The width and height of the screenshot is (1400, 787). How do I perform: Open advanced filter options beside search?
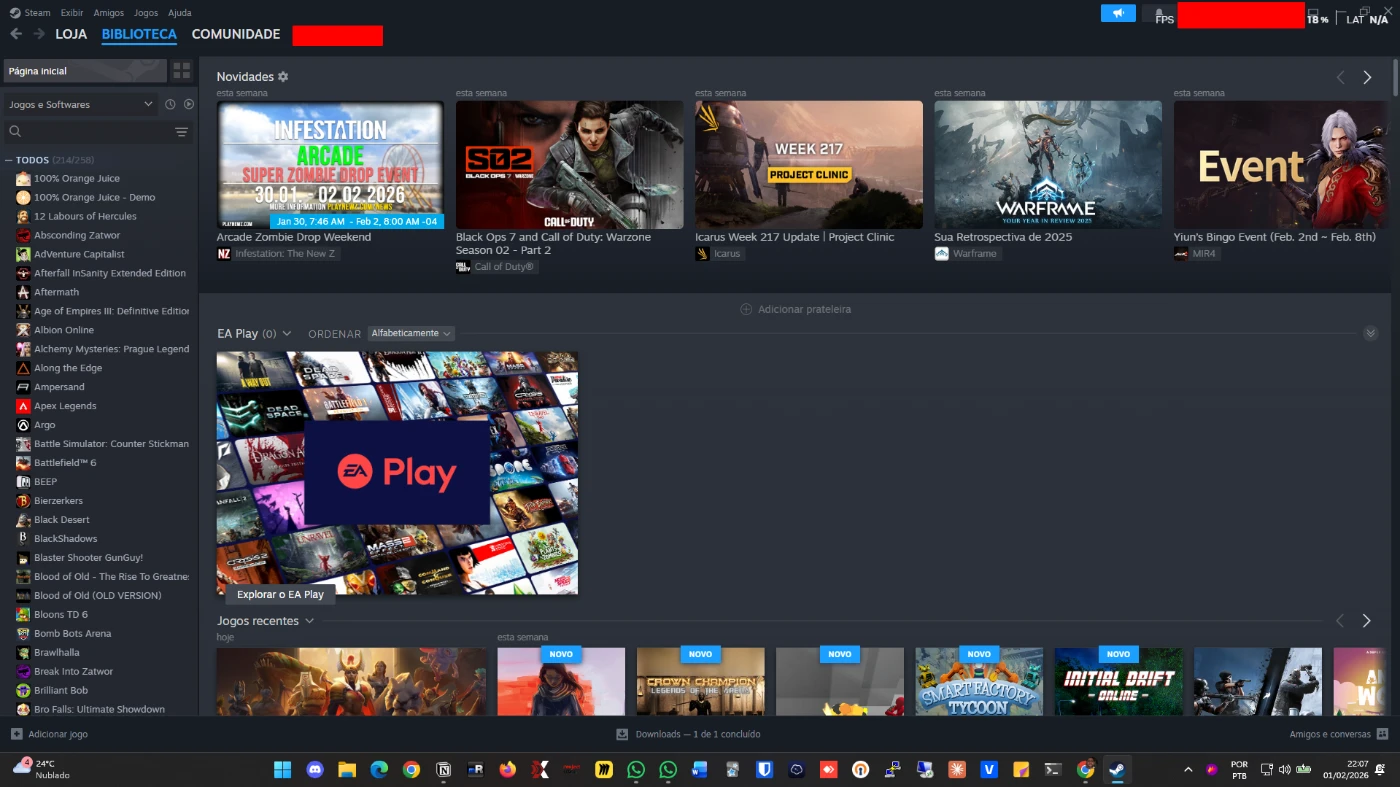[x=181, y=132]
